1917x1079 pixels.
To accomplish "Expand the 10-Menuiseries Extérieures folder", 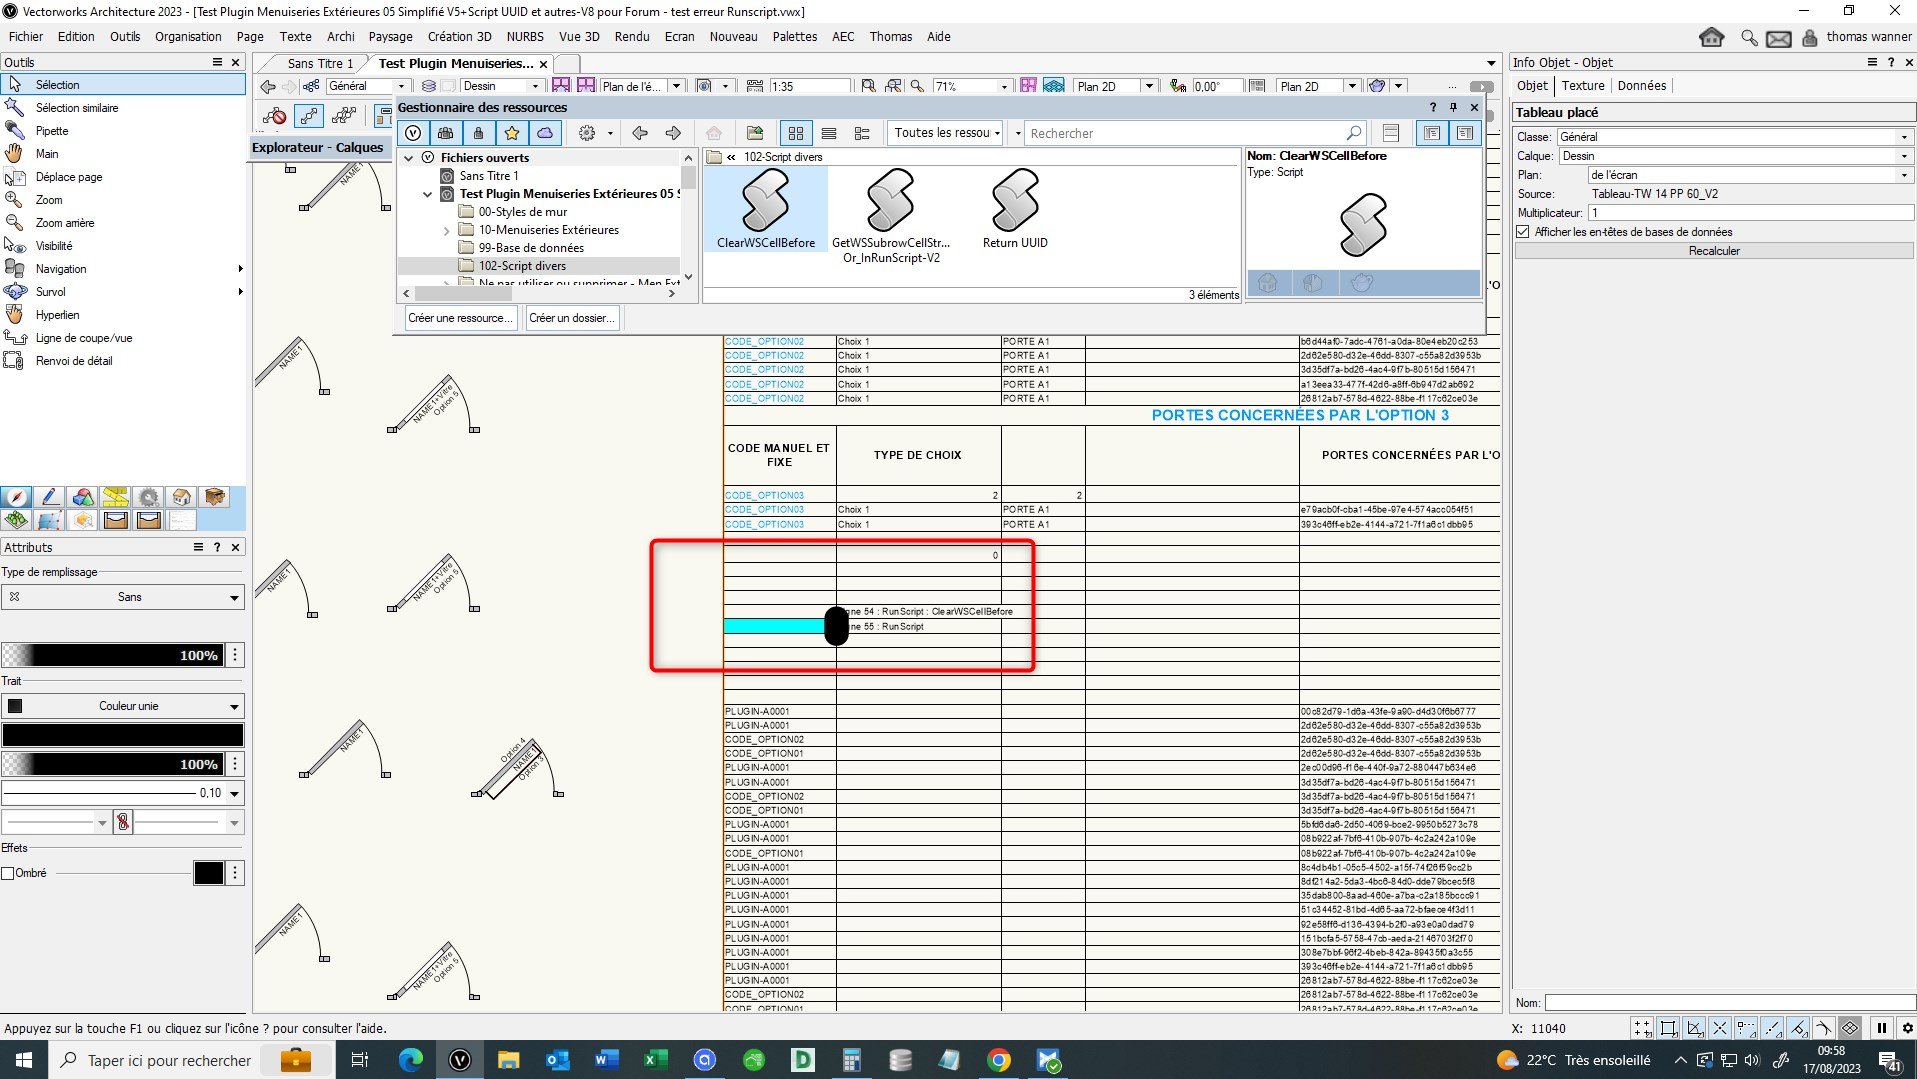I will (x=446, y=230).
